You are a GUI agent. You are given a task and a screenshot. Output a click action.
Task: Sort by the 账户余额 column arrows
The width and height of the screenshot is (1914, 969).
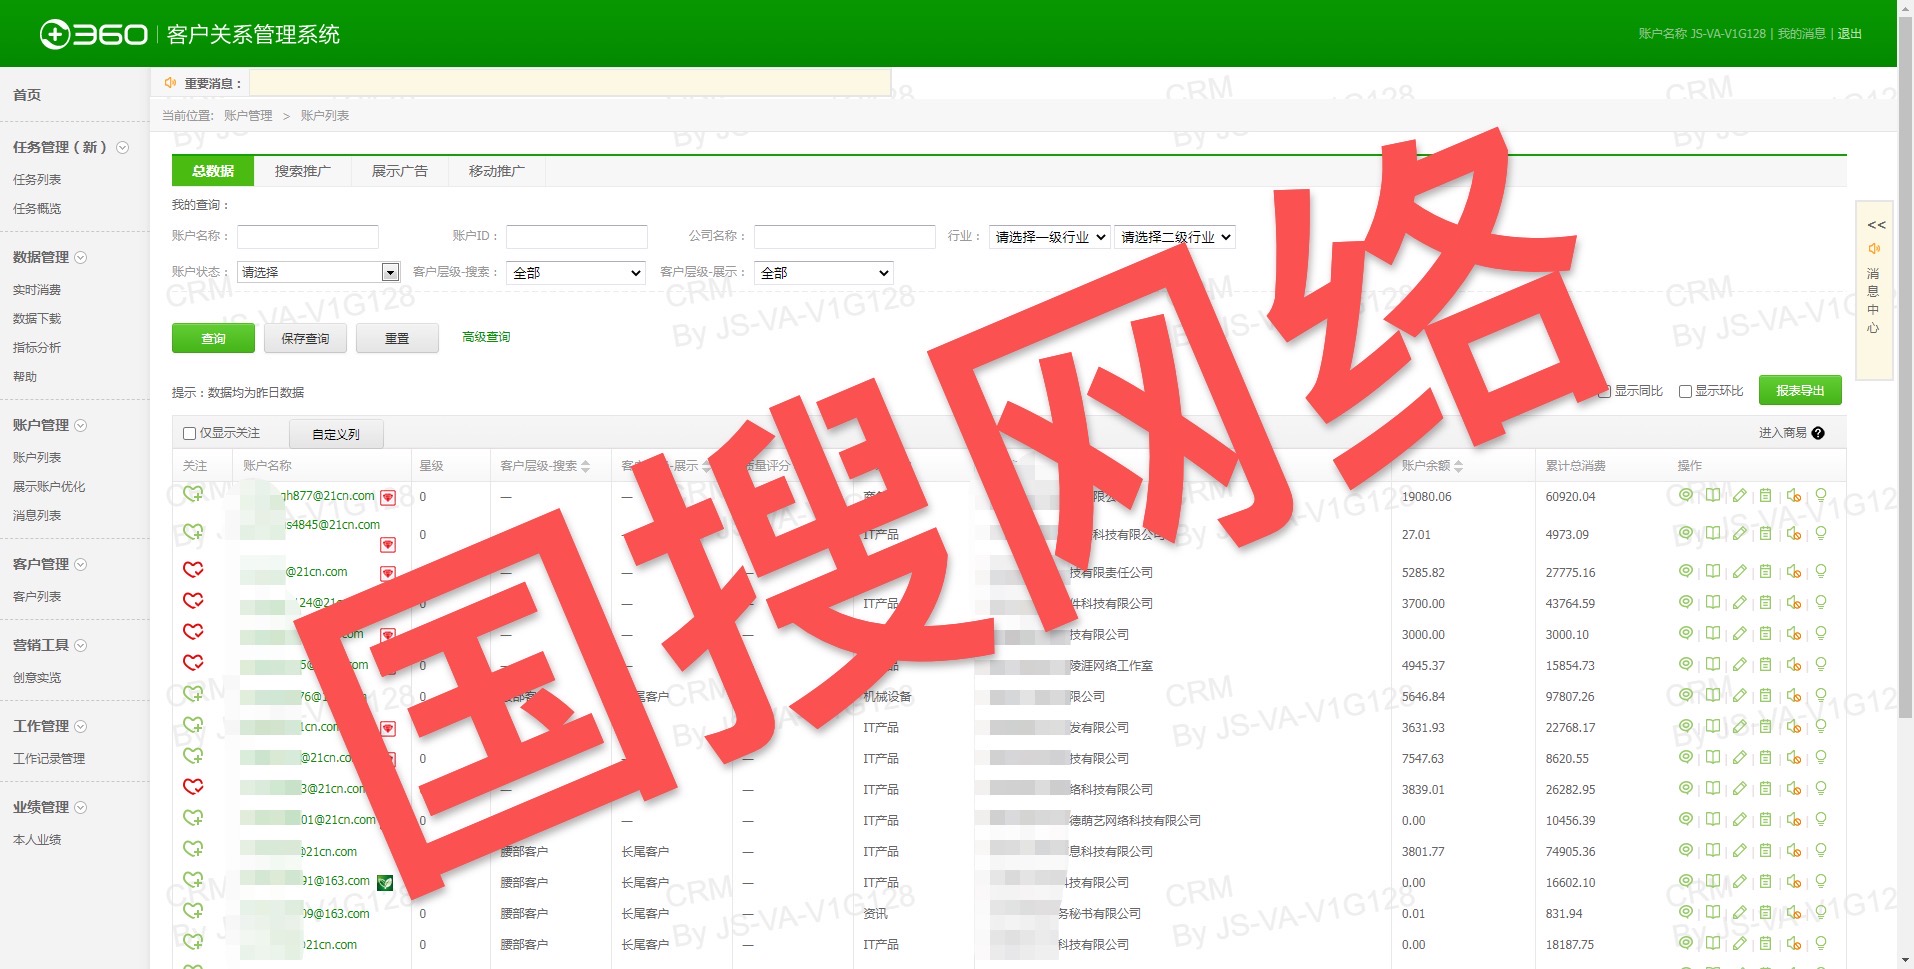[1459, 466]
